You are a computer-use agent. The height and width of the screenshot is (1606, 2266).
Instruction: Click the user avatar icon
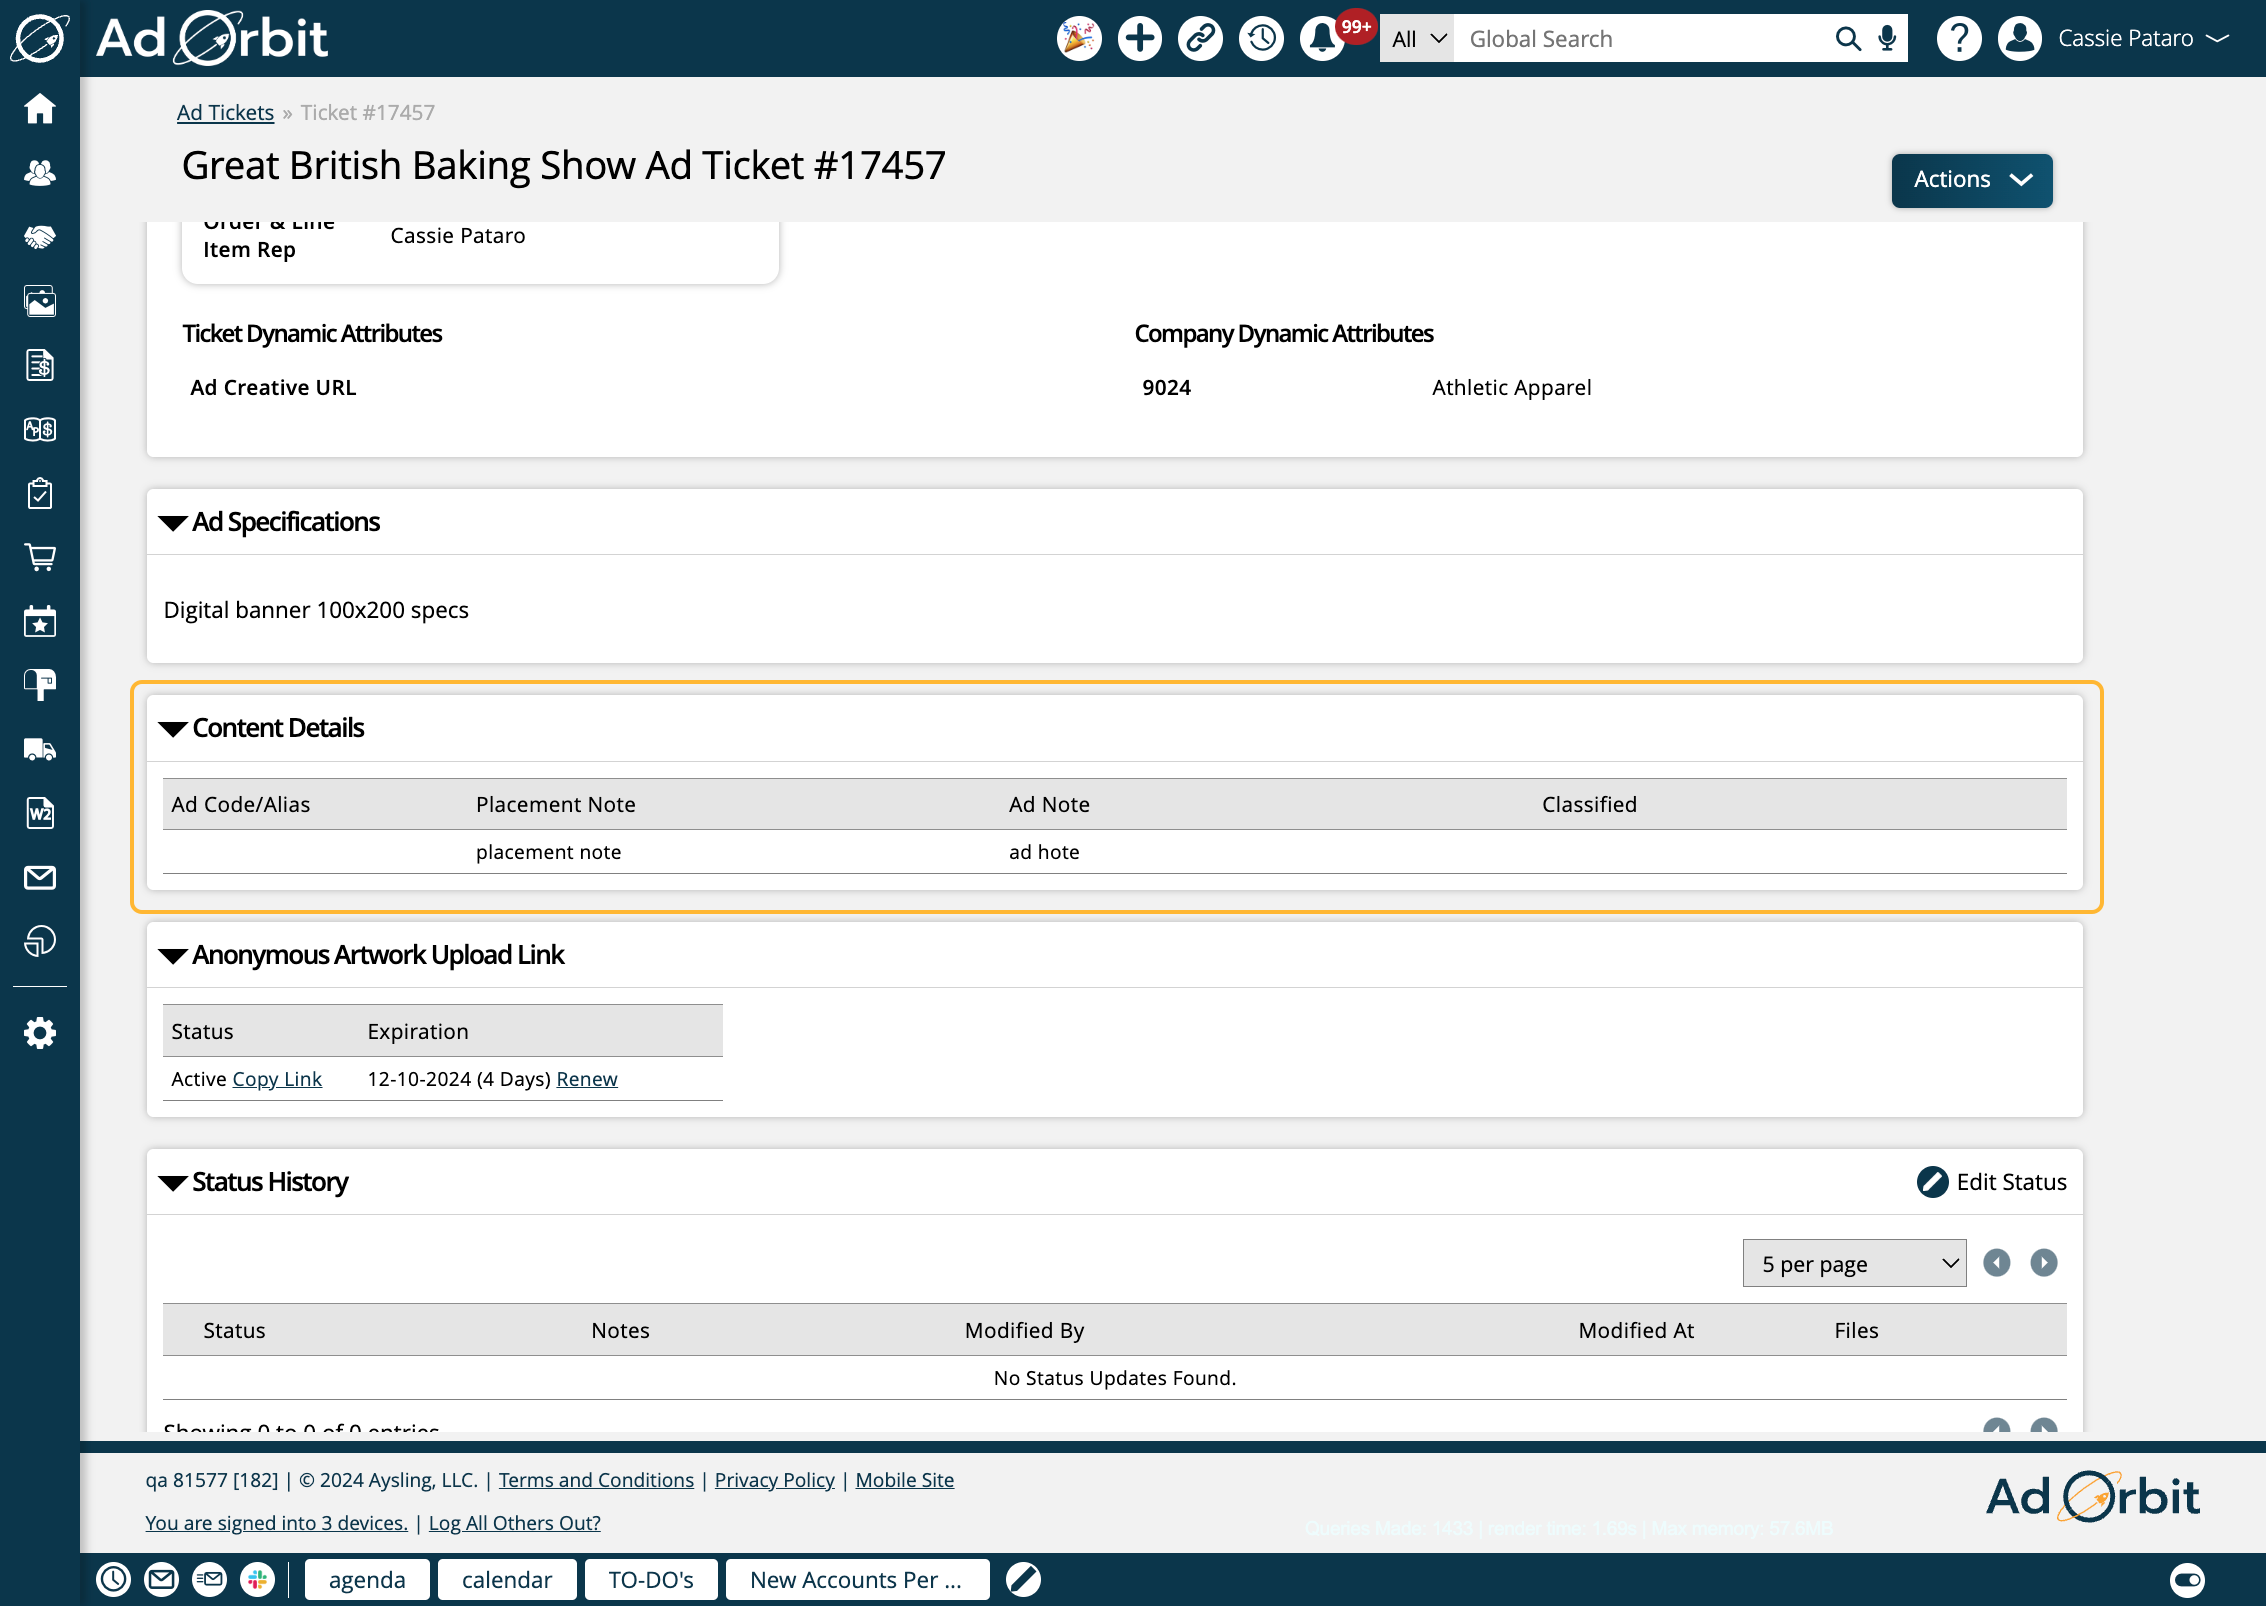(x=2020, y=39)
